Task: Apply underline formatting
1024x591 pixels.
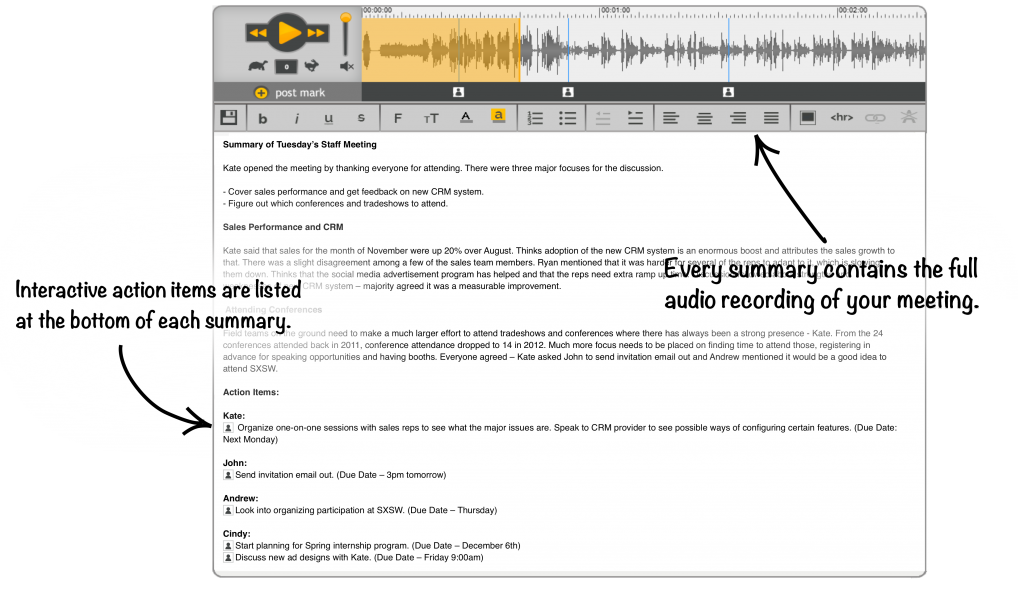Action: point(329,118)
